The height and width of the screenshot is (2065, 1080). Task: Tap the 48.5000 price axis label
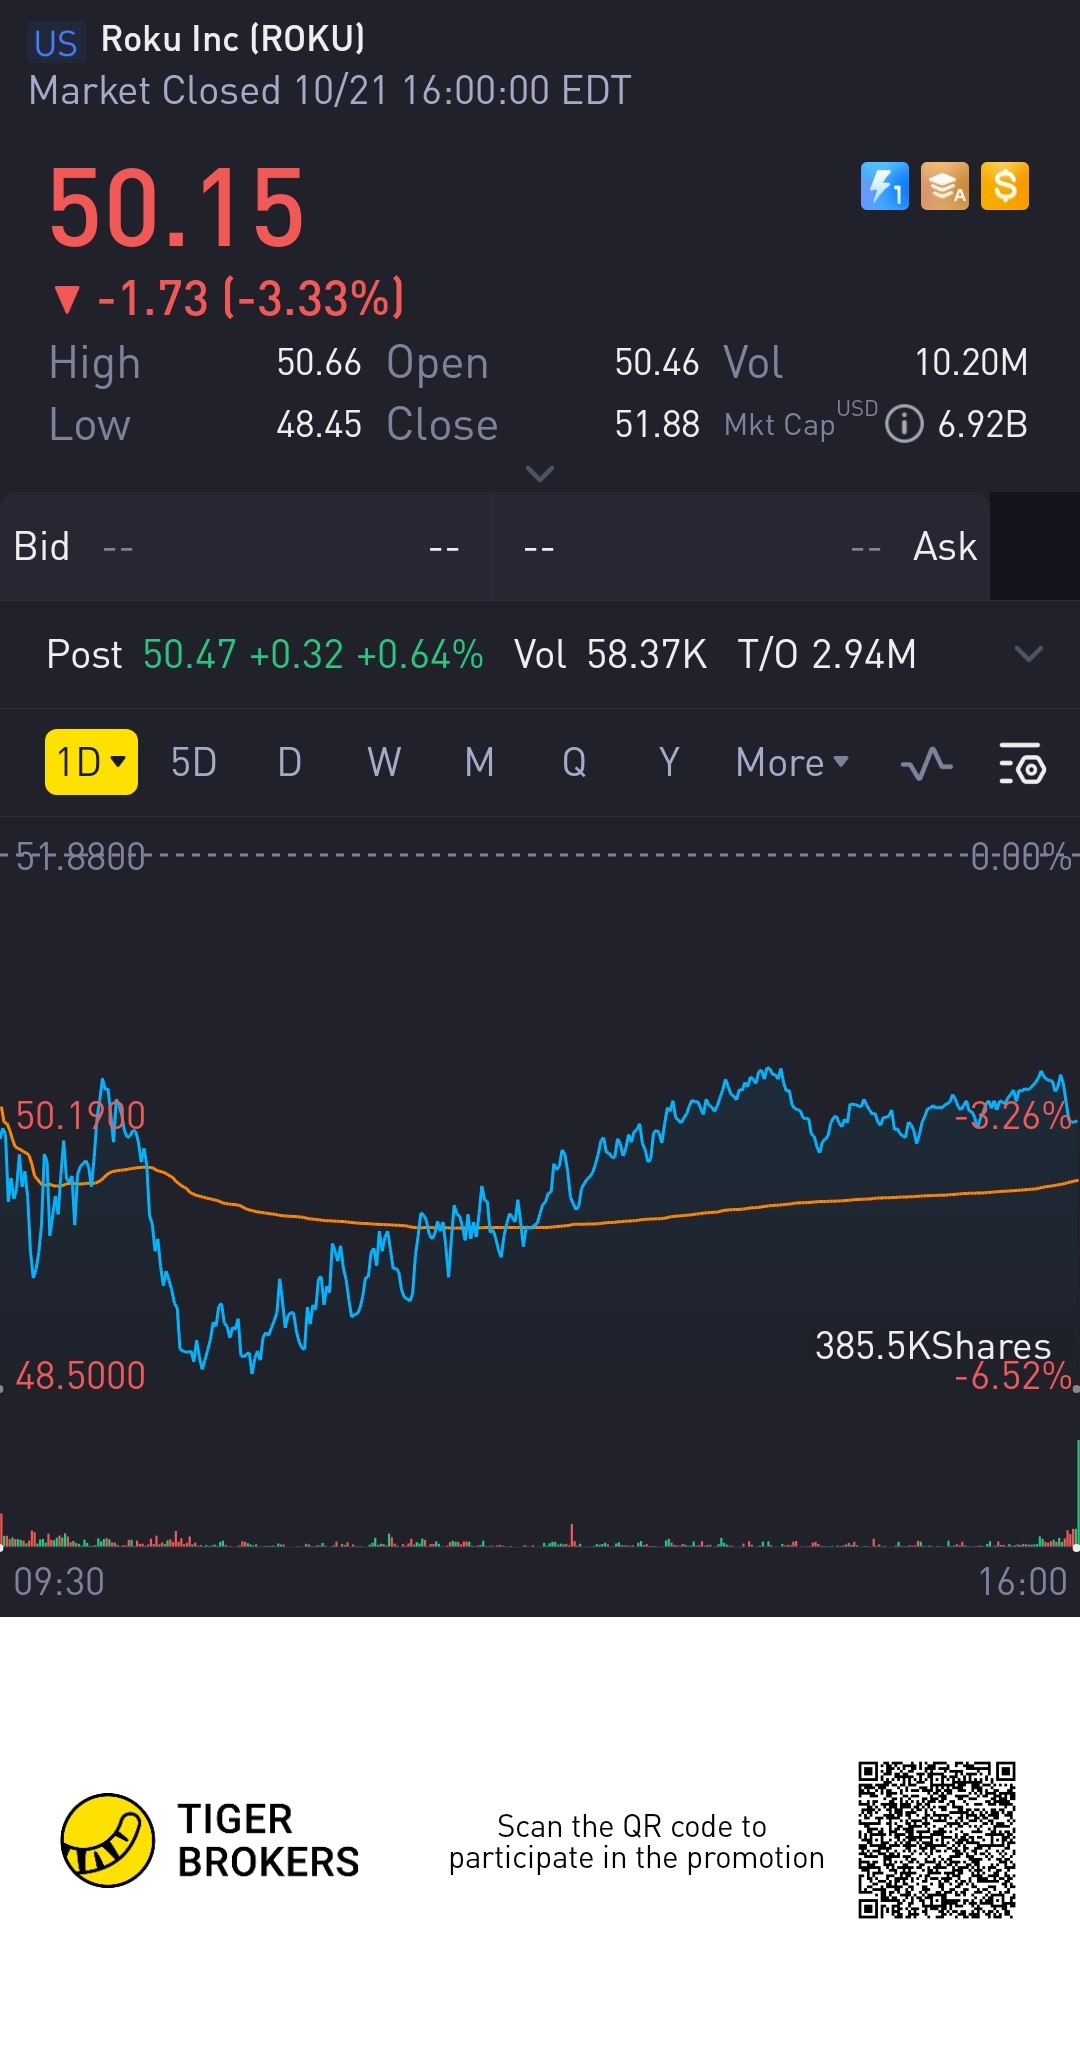click(80, 1376)
